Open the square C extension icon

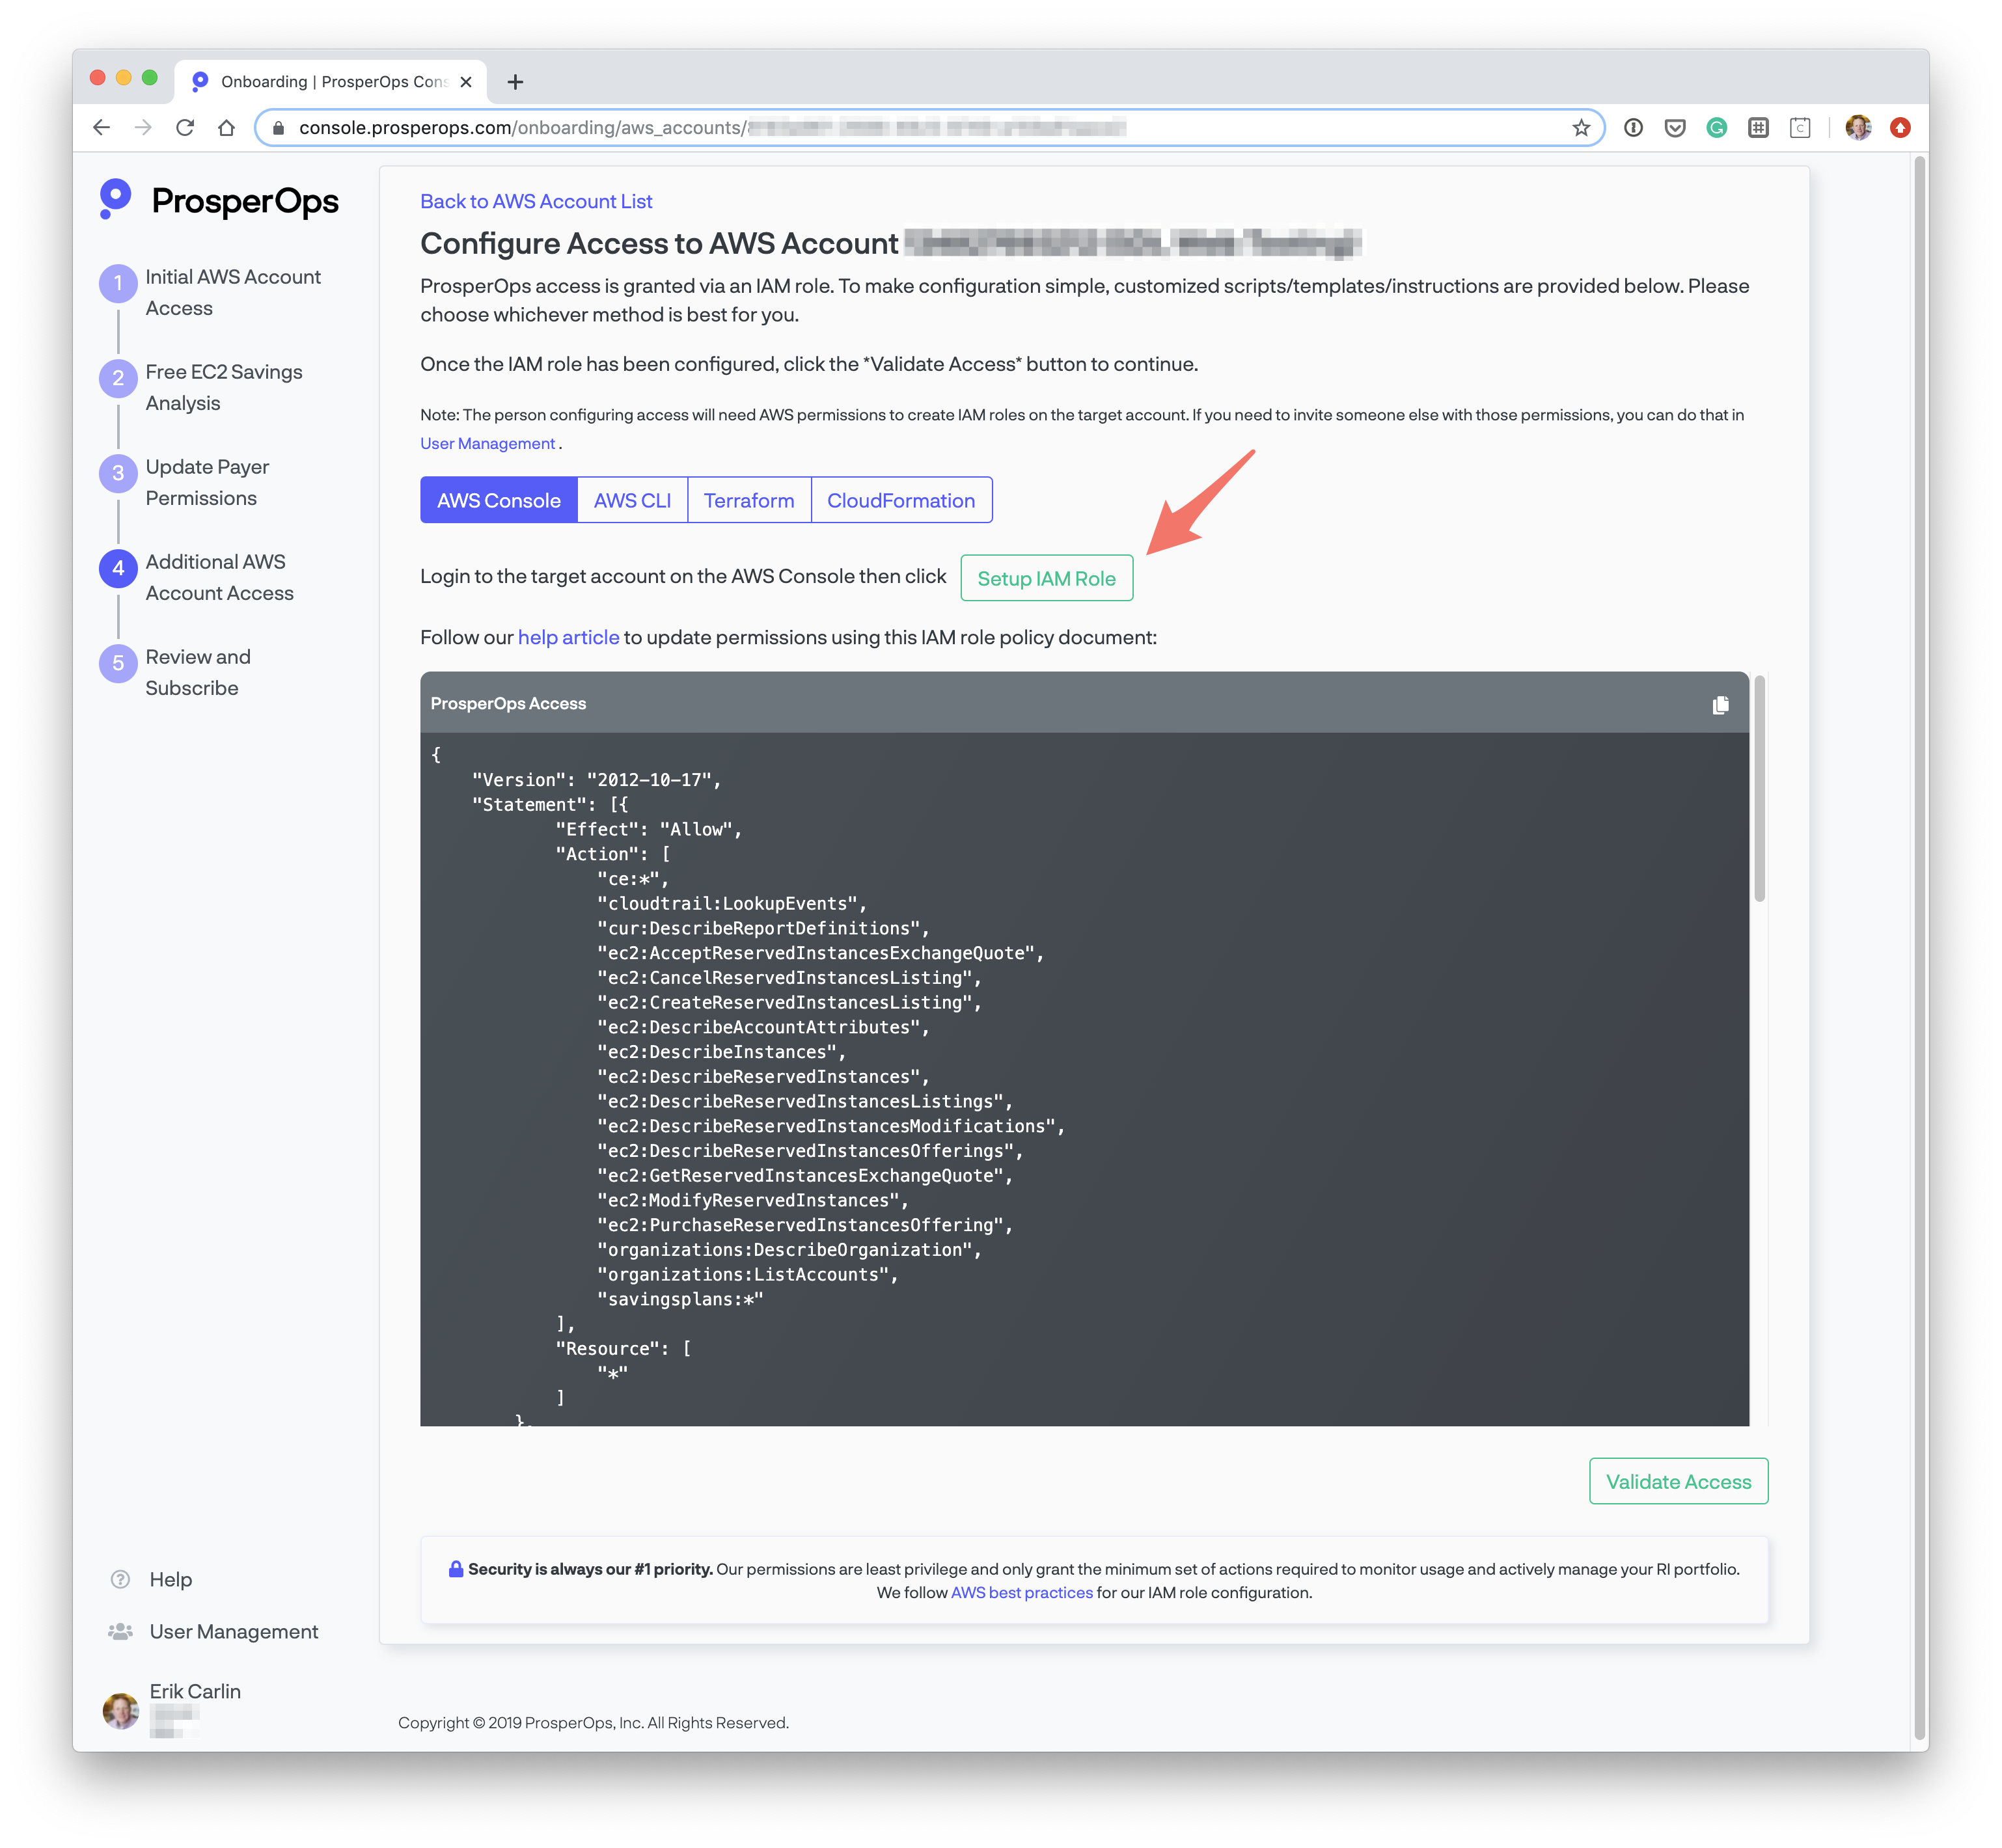(1800, 127)
